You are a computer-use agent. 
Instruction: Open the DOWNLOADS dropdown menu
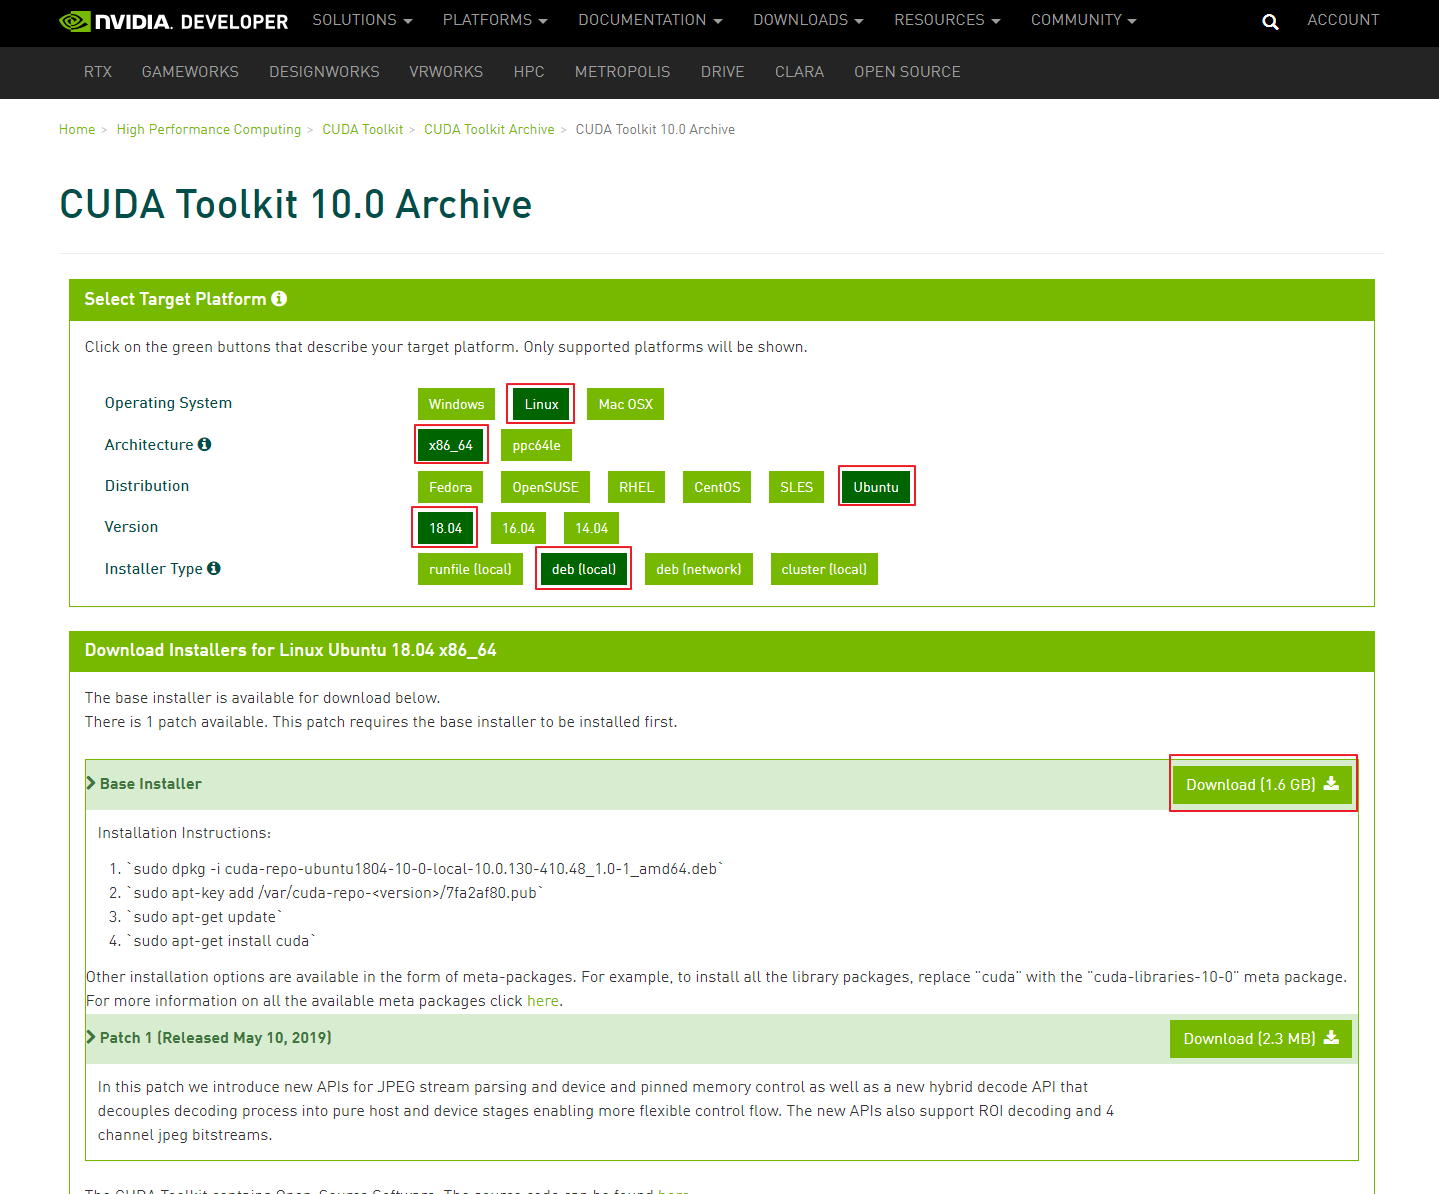point(808,20)
